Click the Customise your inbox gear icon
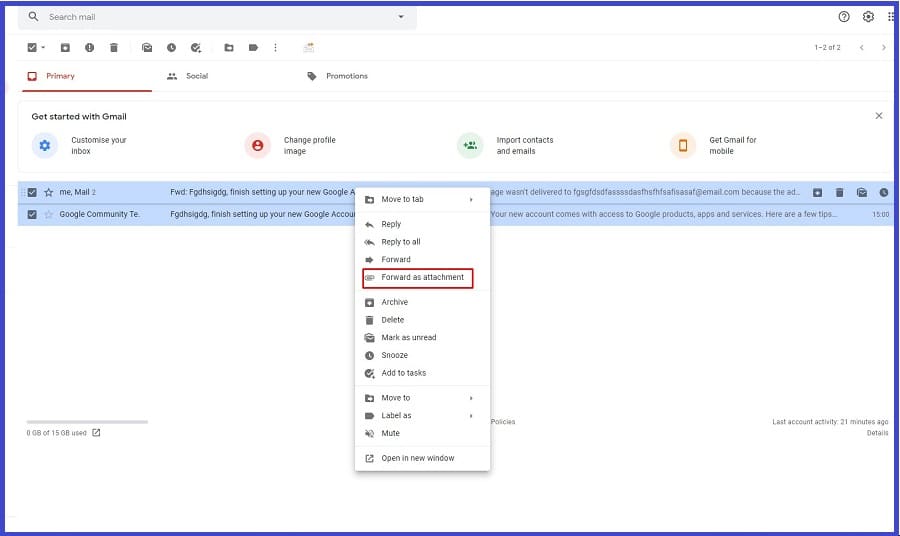 (45, 145)
